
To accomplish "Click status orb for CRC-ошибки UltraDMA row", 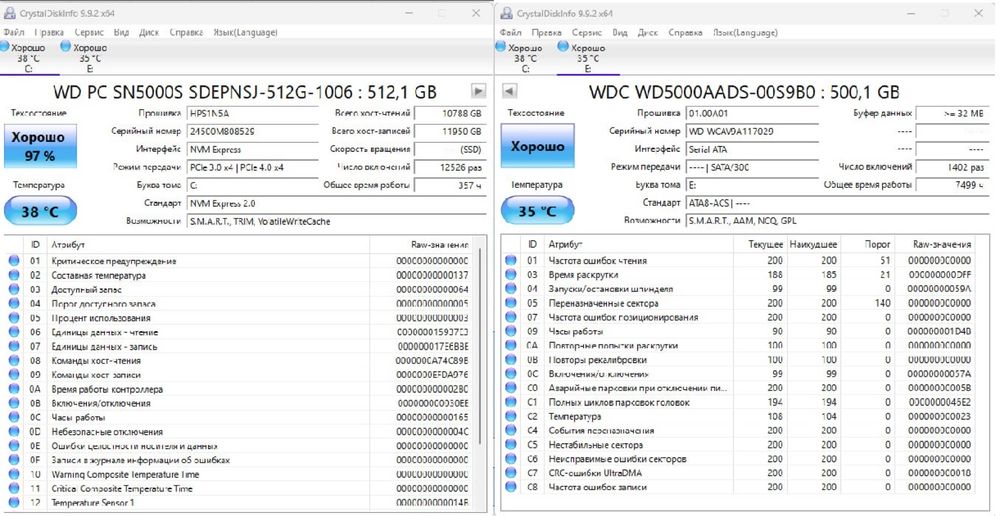I will [511, 473].
